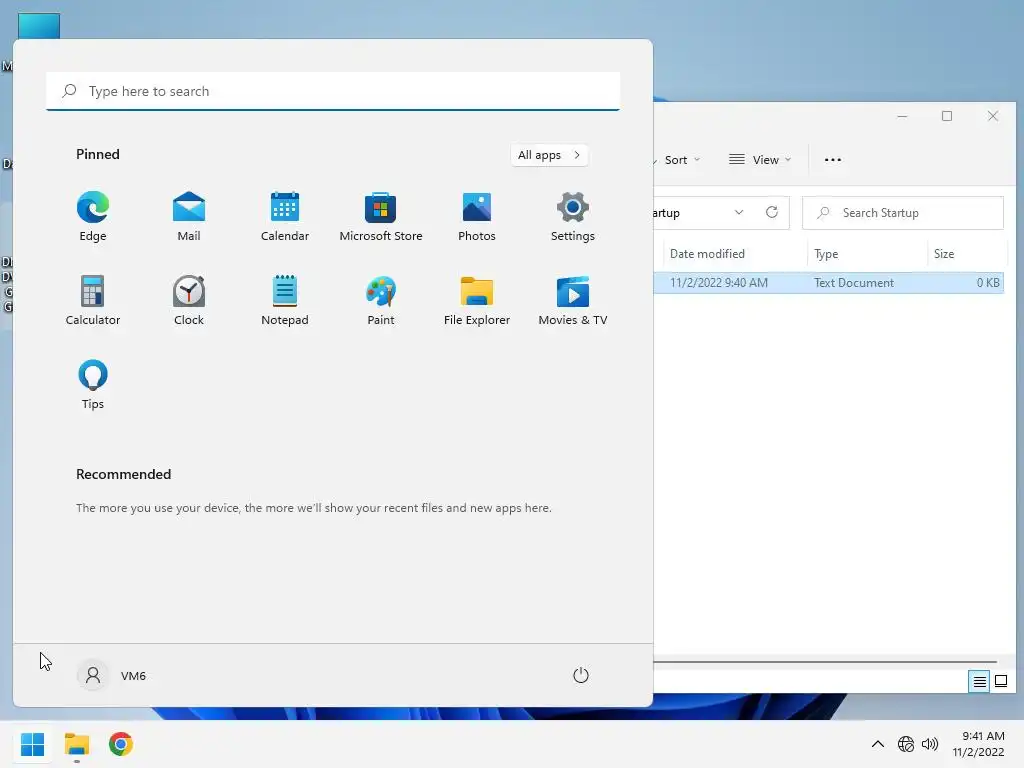1024x768 pixels.
Task: Open the VM6 user account menu
Action: (112, 675)
